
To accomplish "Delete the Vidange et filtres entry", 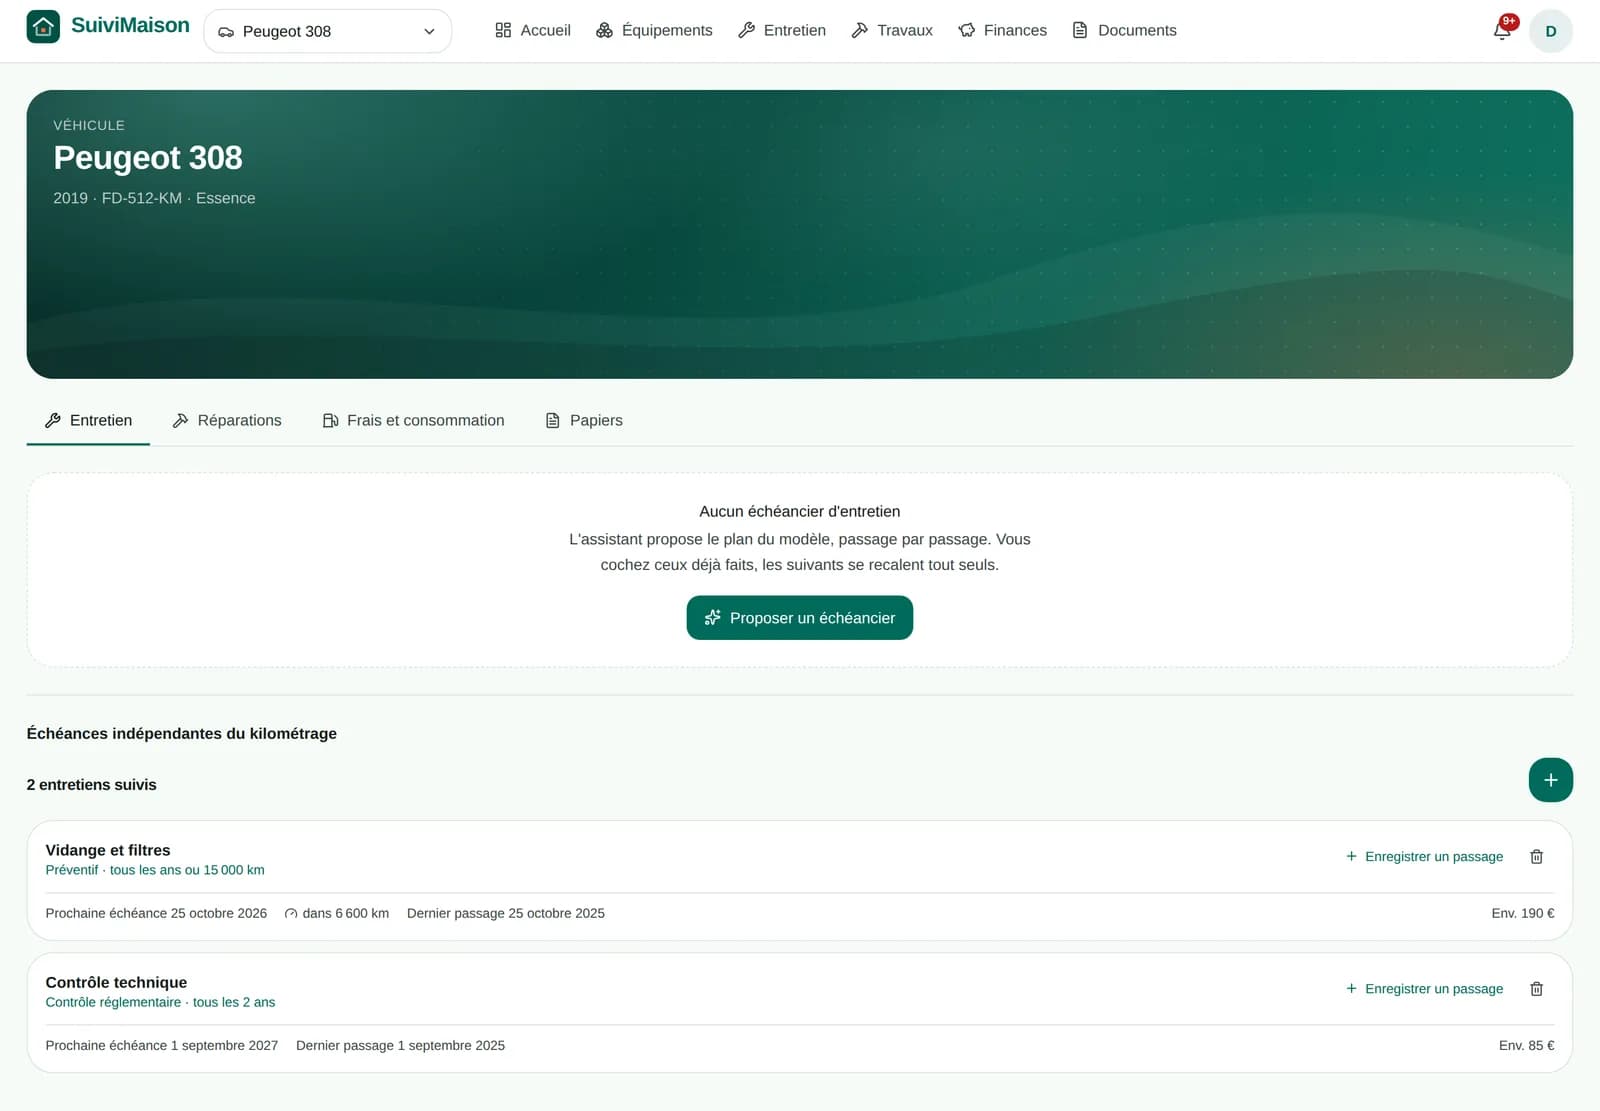I will tap(1537, 856).
